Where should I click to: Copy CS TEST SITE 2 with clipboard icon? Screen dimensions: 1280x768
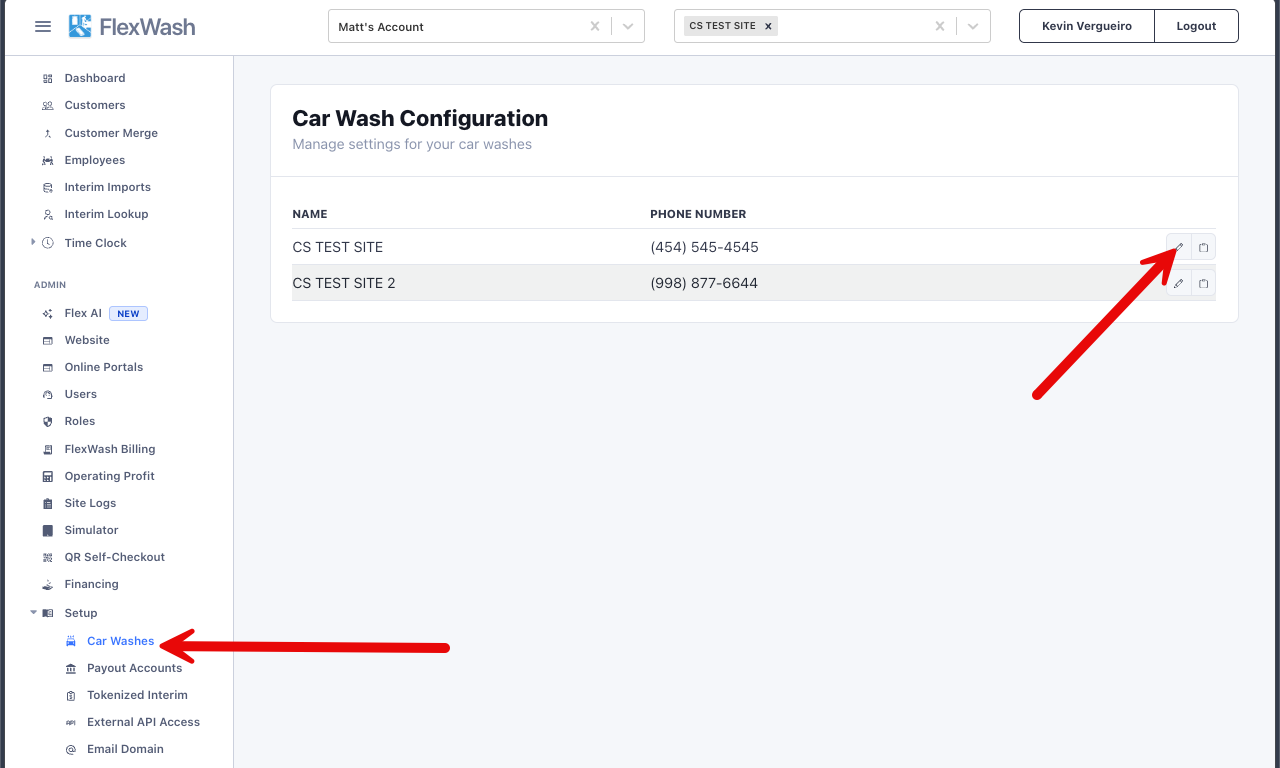(x=1204, y=283)
